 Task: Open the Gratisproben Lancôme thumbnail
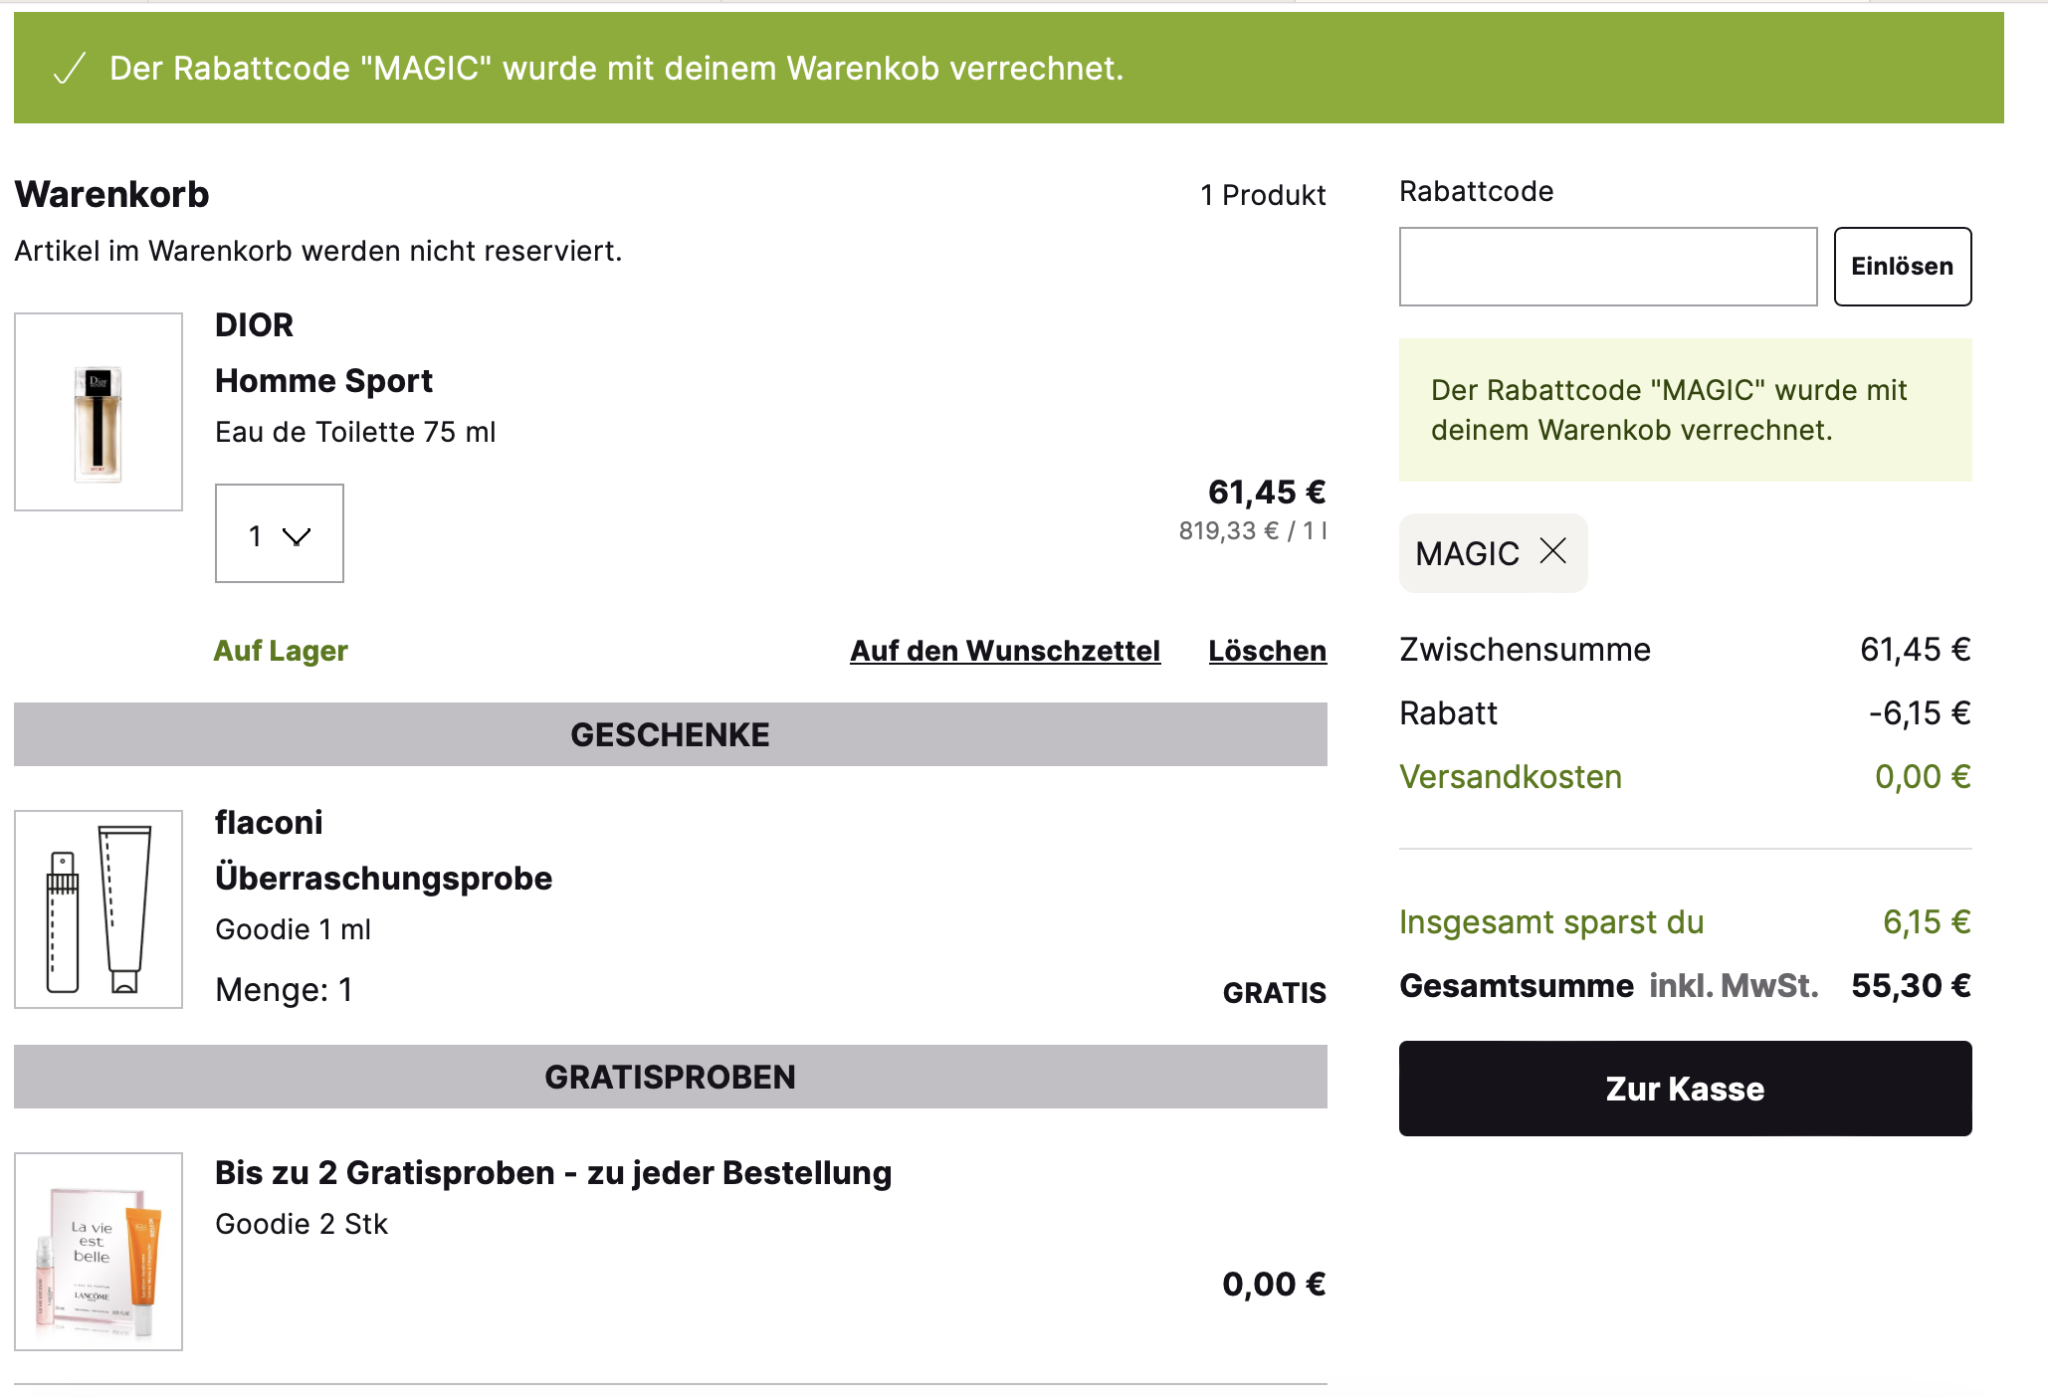click(x=98, y=1251)
